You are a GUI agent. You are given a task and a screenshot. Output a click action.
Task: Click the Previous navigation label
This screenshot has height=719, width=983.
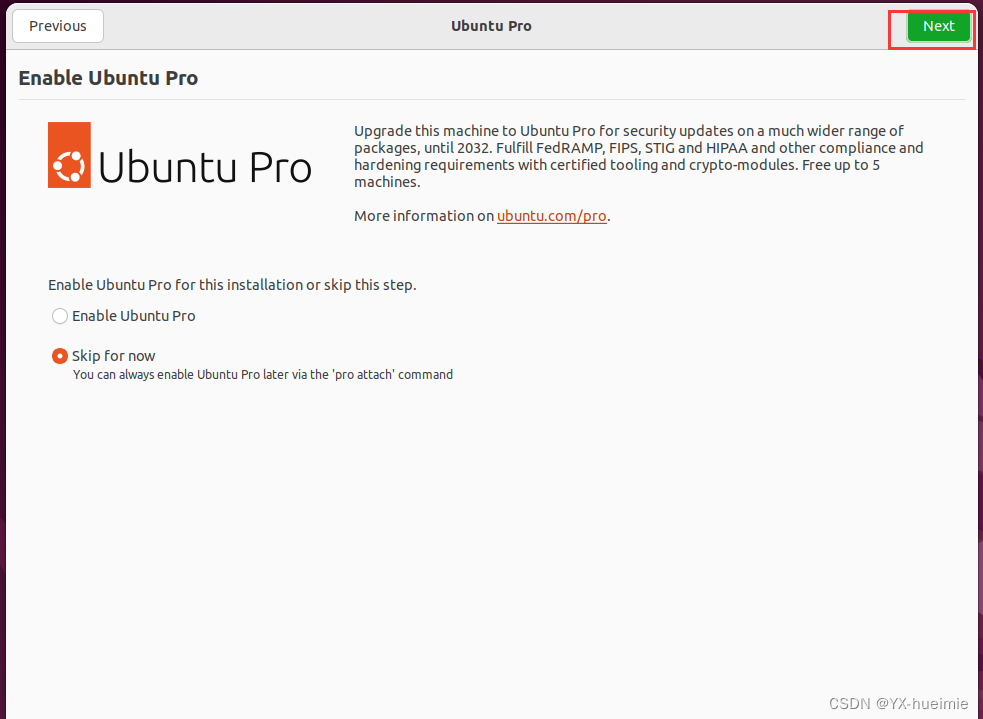pyautogui.click(x=57, y=26)
